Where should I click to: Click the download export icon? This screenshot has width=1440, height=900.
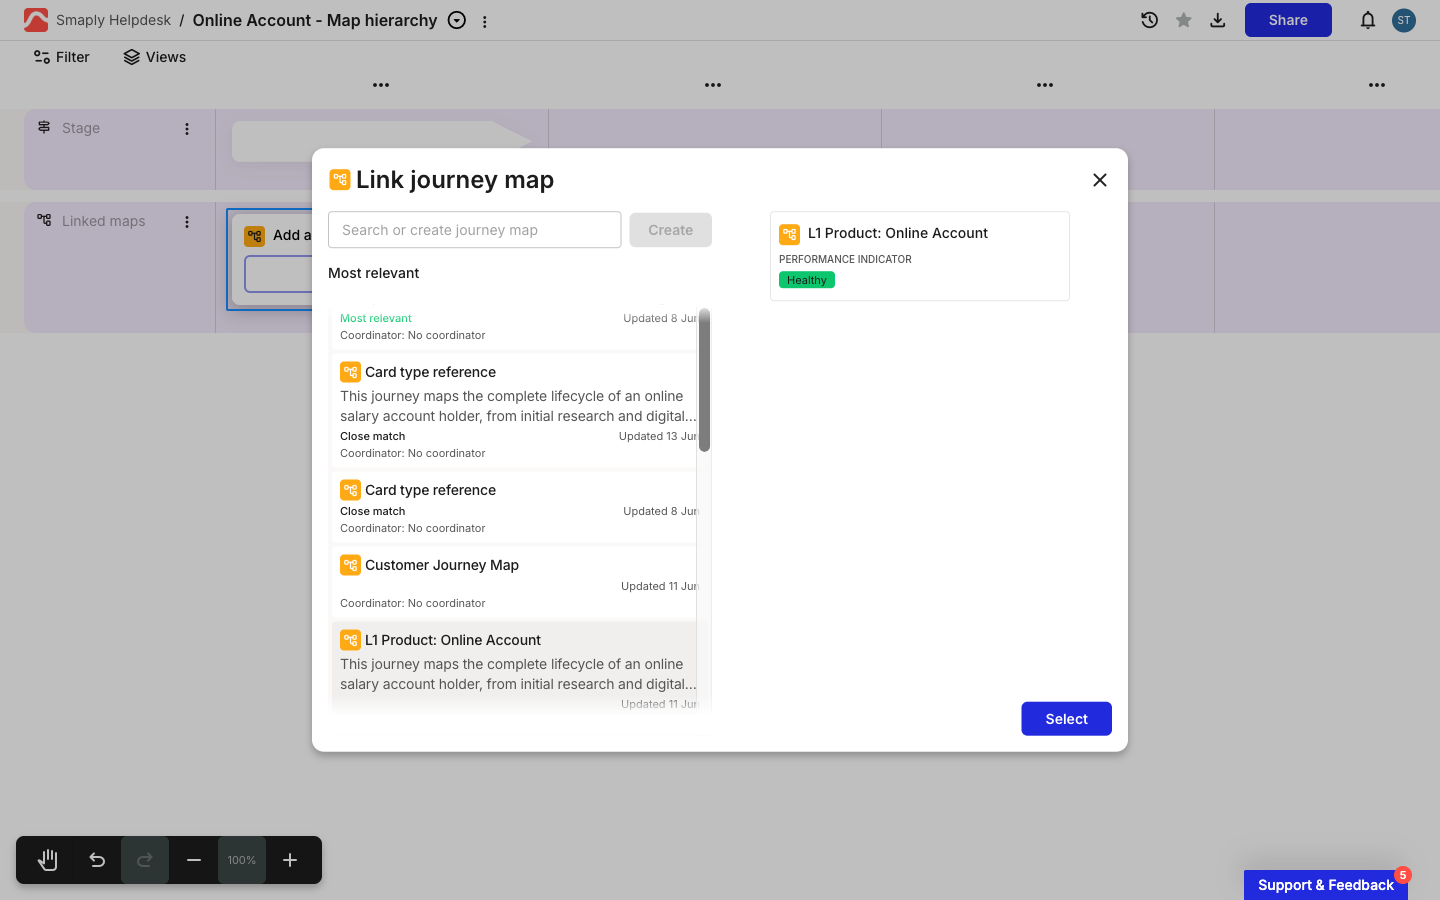[1218, 20]
